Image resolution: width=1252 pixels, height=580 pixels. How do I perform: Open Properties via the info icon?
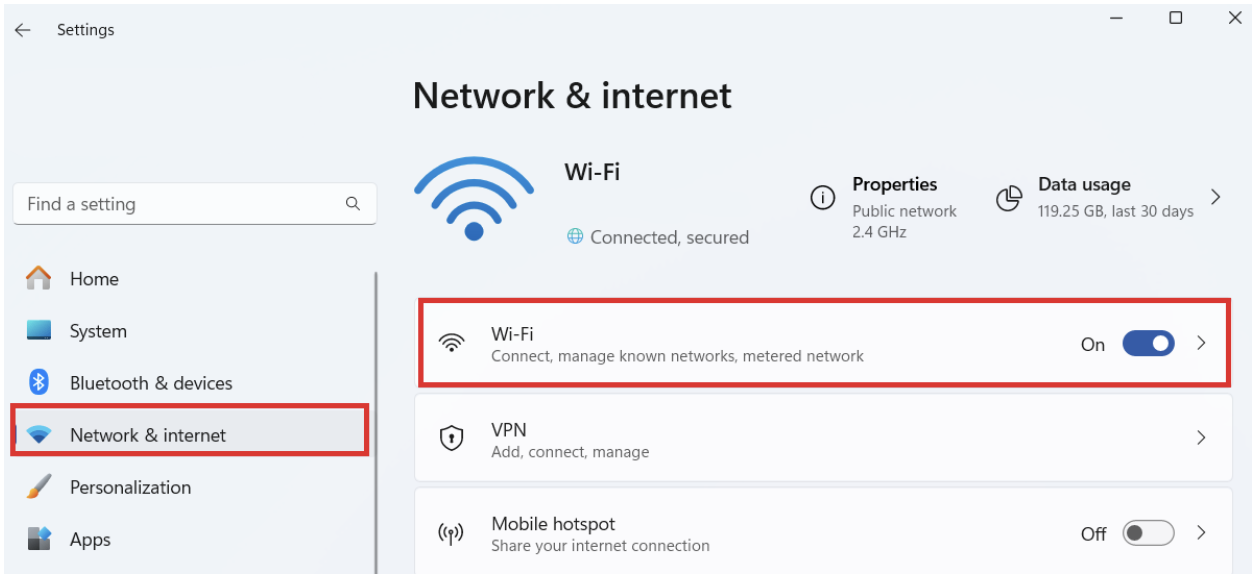click(x=825, y=196)
